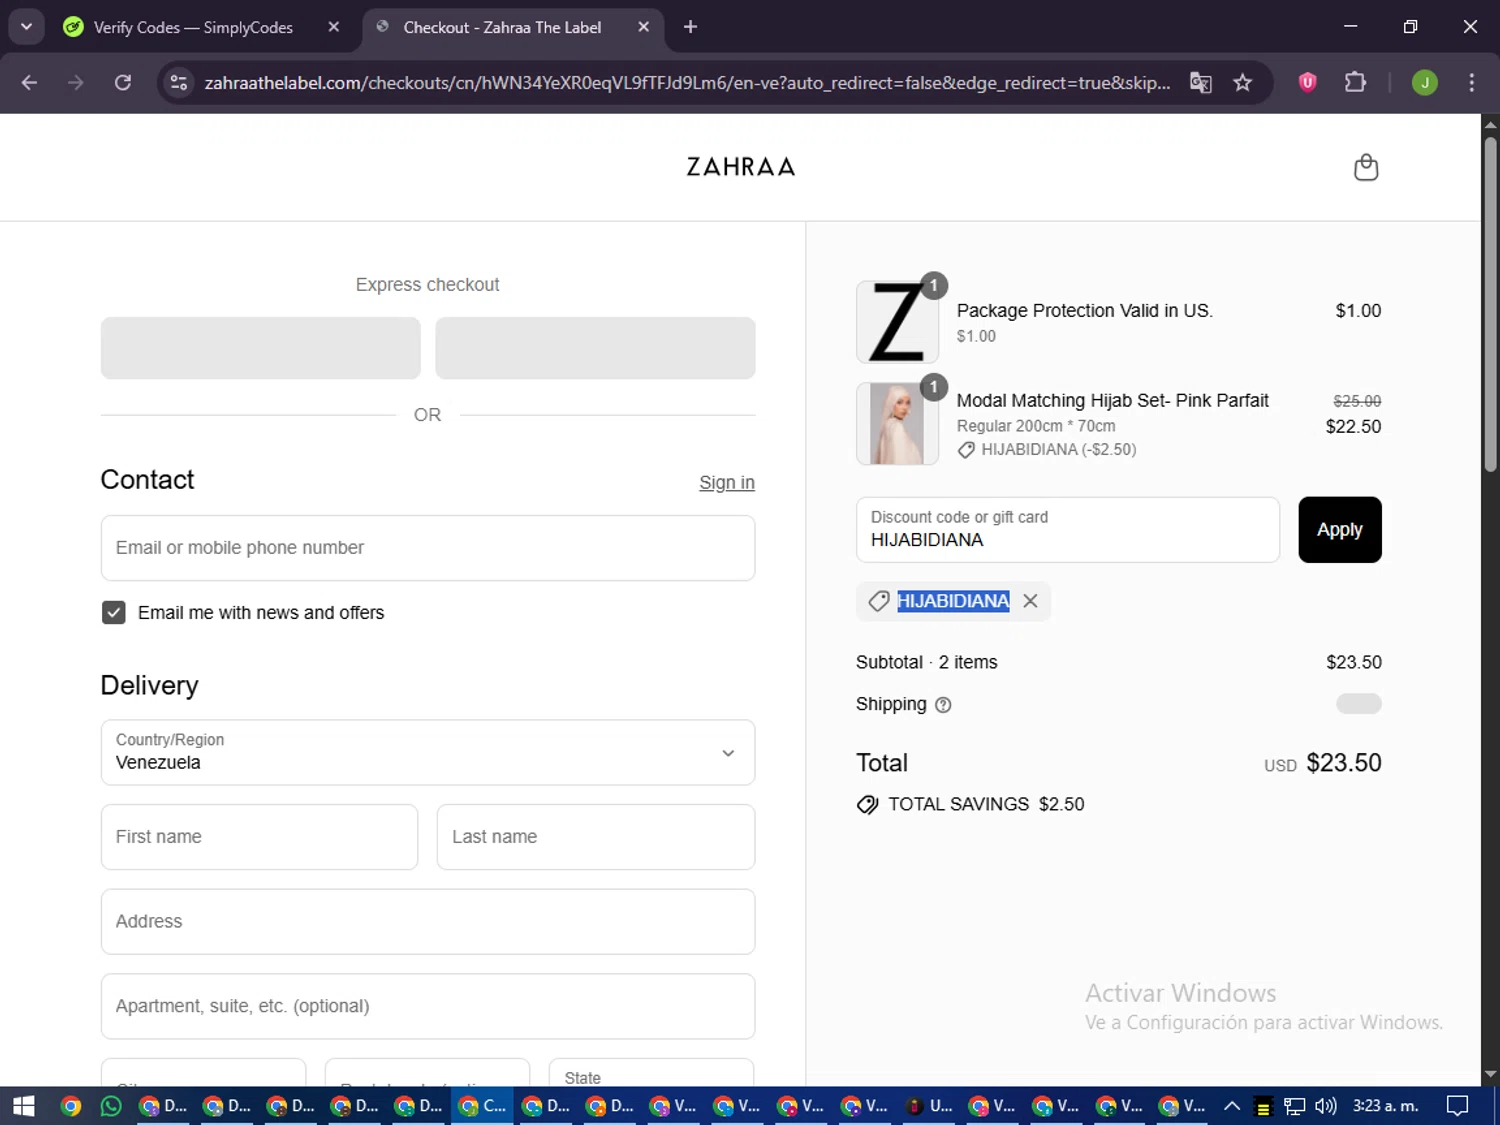Screen dimensions: 1500x1125
Task: Click the ZAHRAA store logo
Action: (741, 167)
